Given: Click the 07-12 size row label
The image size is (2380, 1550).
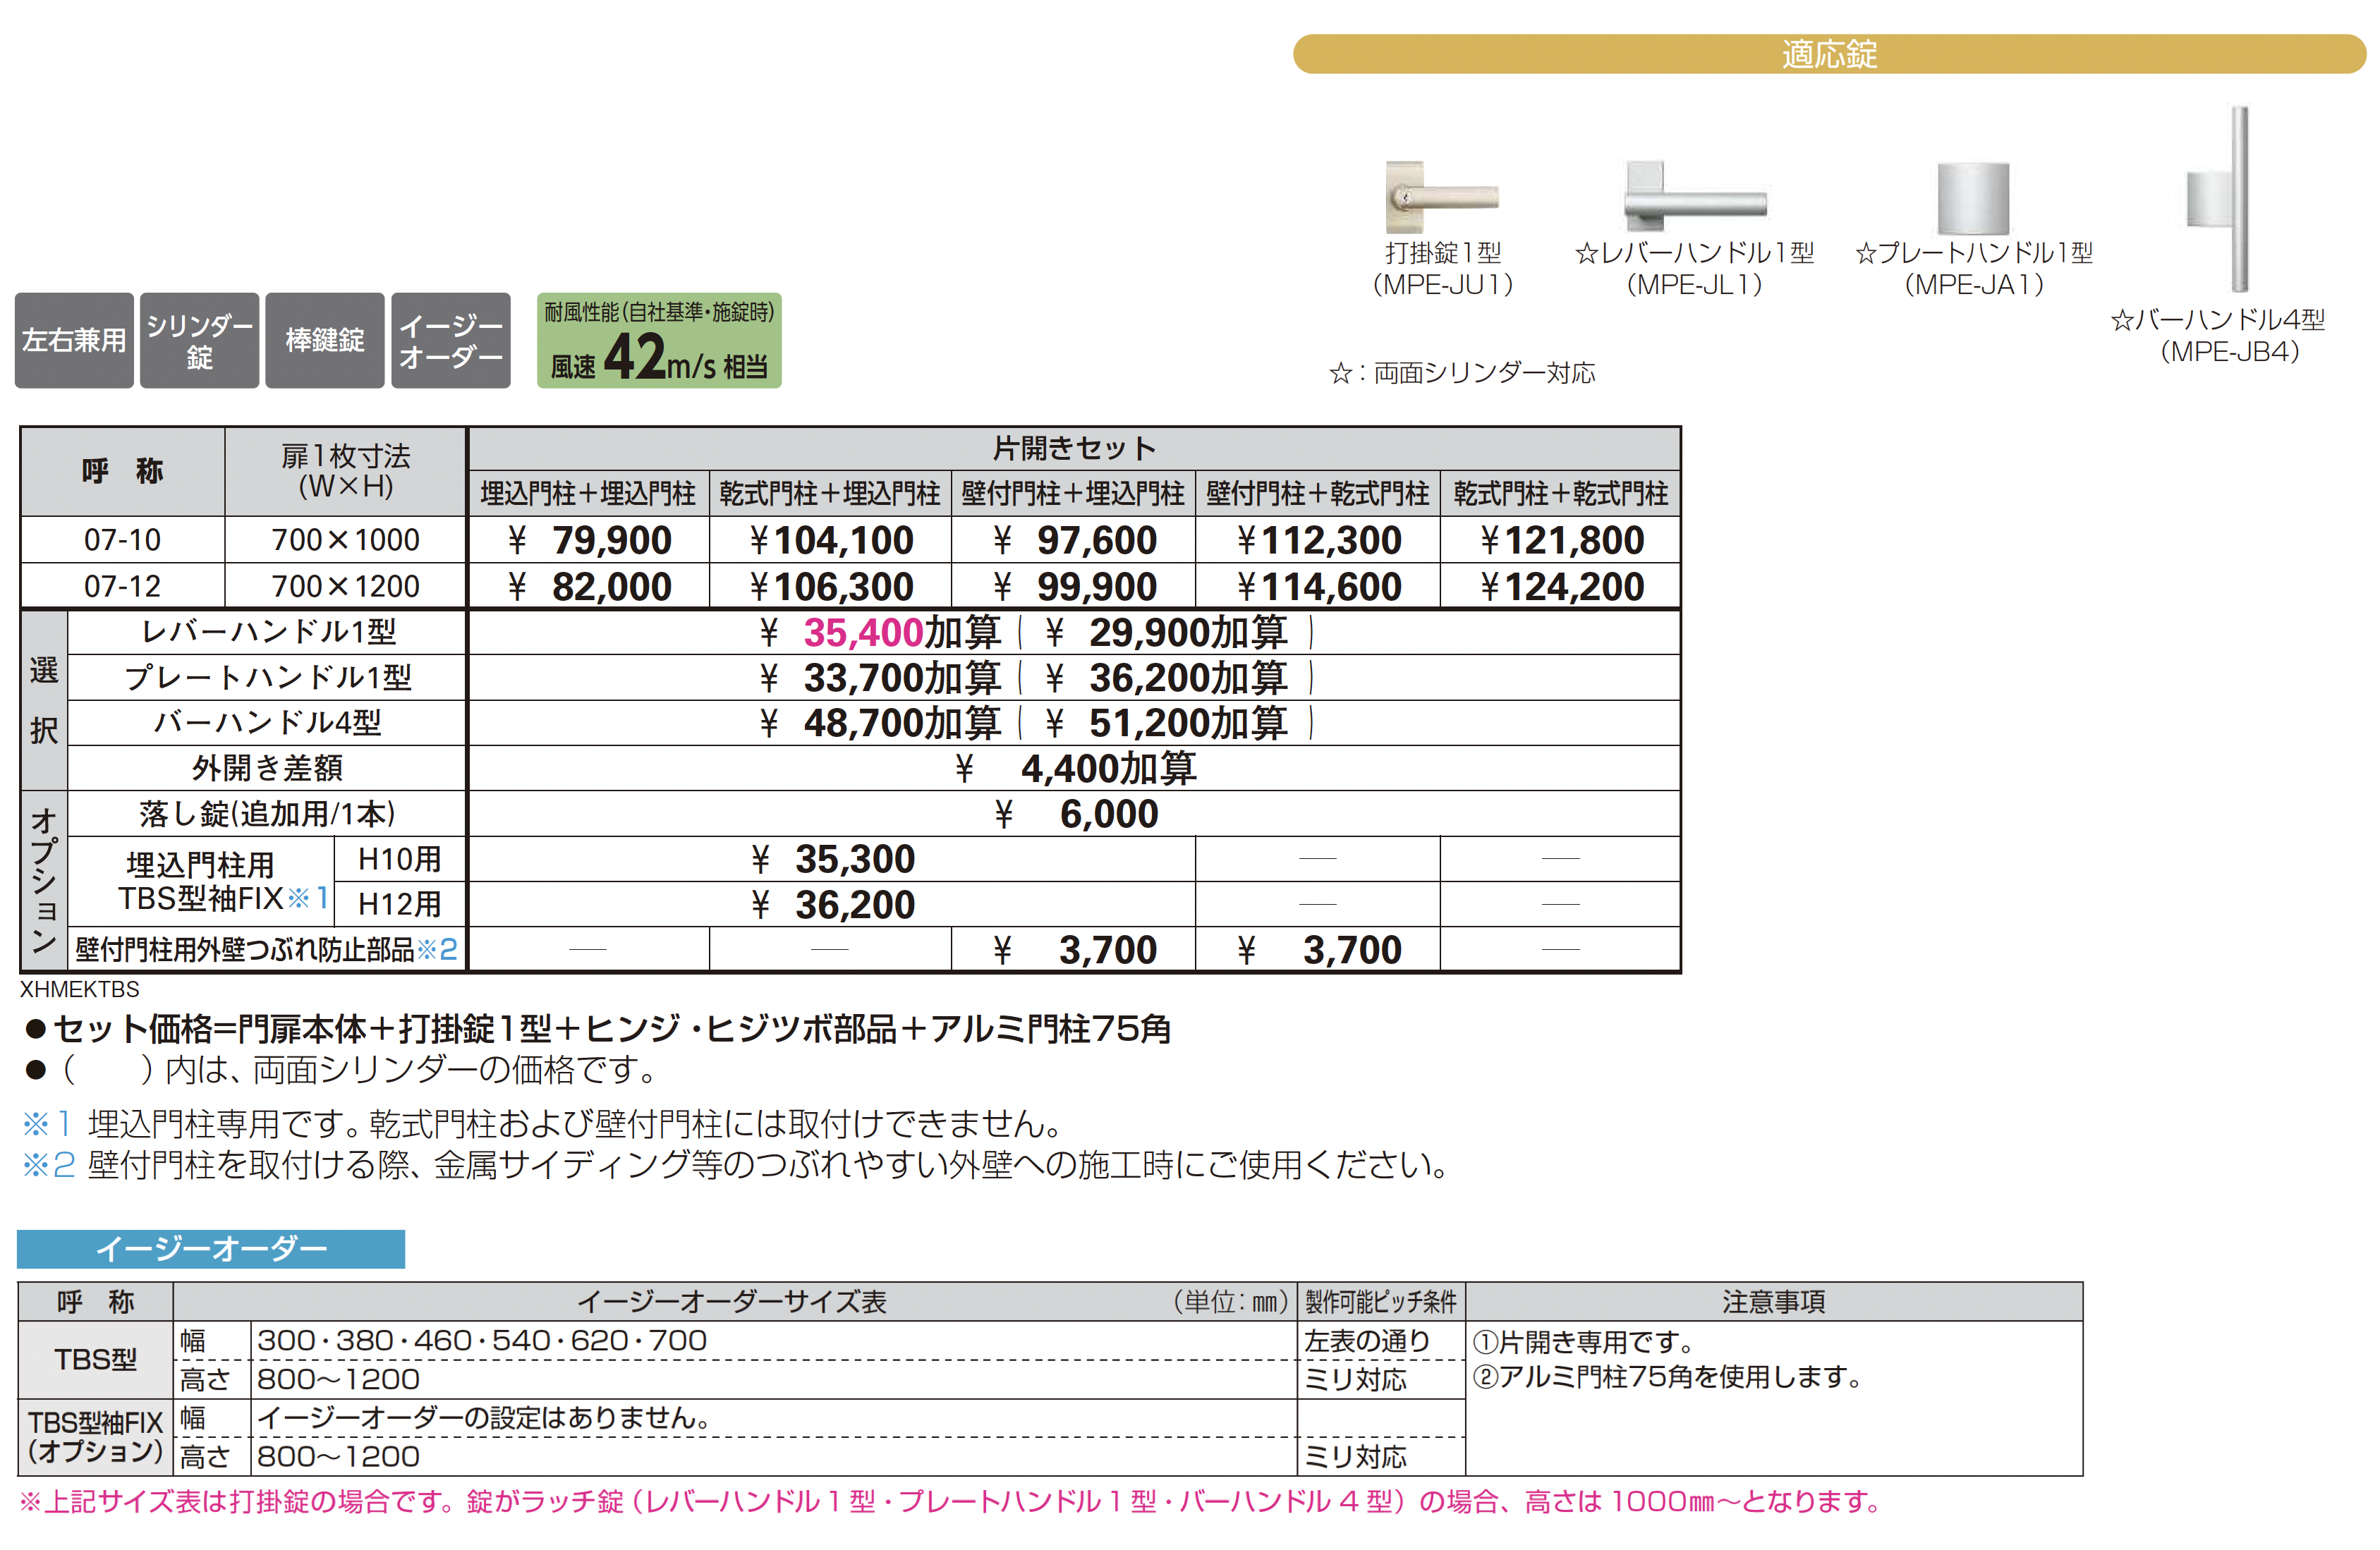Looking at the screenshot, I should pyautogui.click(x=122, y=586).
